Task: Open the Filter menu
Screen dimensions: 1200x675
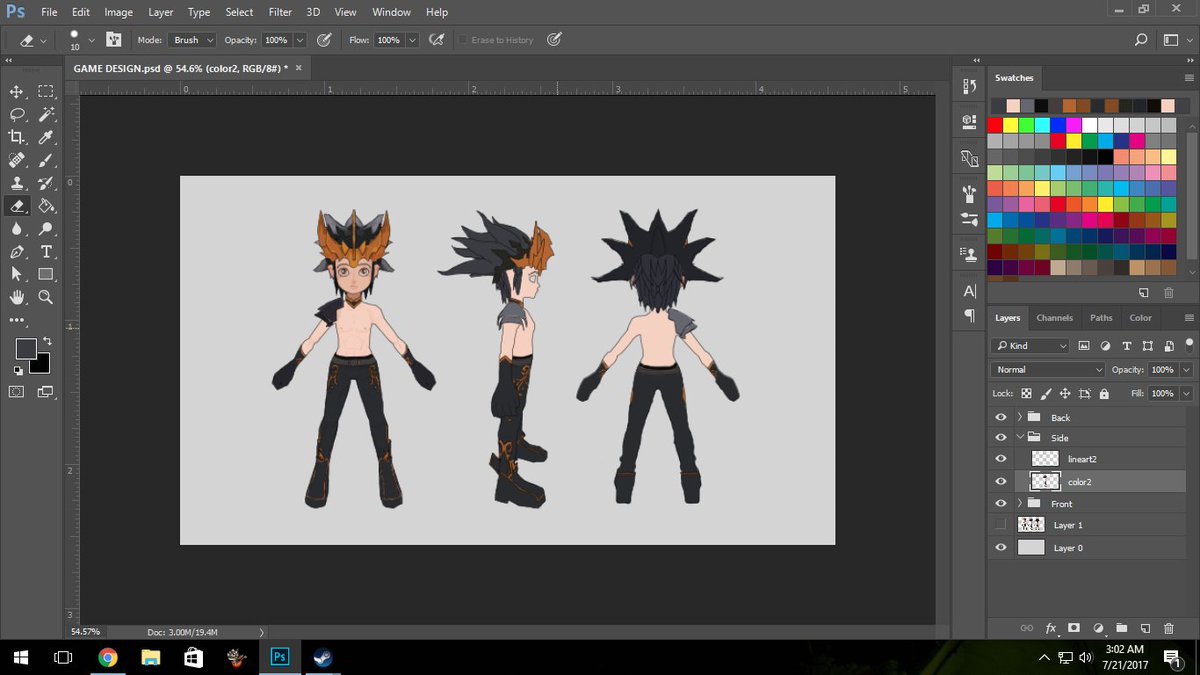Action: coord(280,12)
